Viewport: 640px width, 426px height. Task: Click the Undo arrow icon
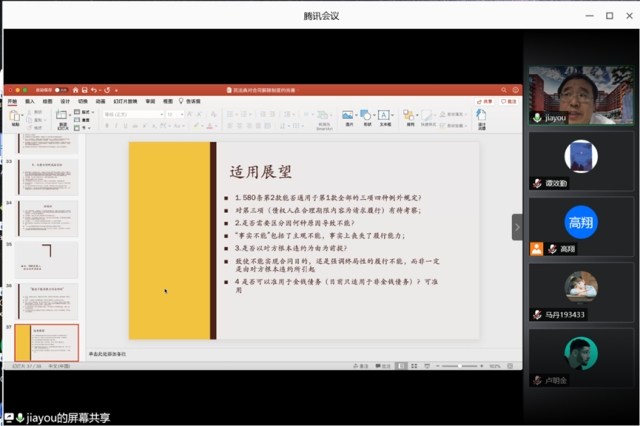click(x=94, y=90)
